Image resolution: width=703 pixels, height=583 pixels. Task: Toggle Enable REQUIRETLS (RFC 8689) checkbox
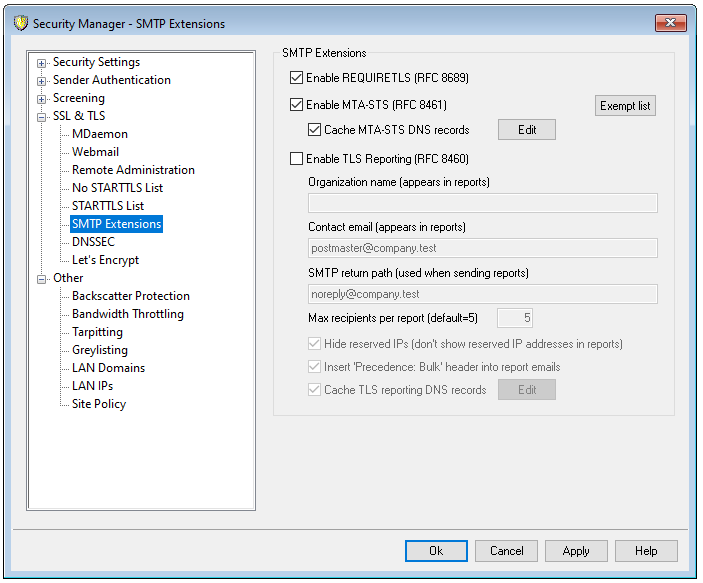coord(296,78)
